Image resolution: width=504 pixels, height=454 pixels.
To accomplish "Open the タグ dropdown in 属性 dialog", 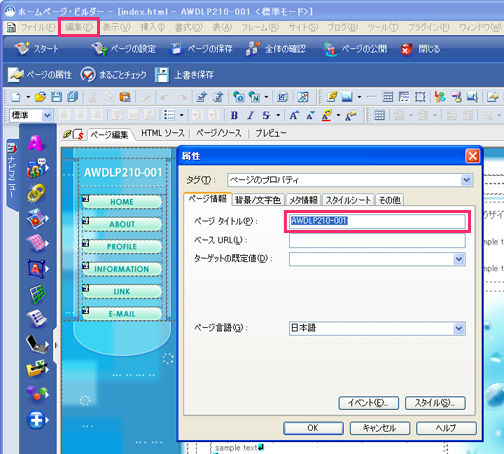I will click(466, 180).
